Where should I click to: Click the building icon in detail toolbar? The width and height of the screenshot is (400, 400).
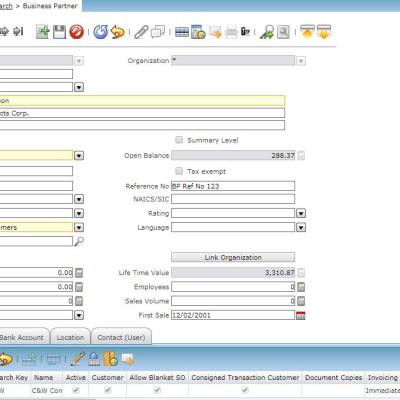click(94, 359)
